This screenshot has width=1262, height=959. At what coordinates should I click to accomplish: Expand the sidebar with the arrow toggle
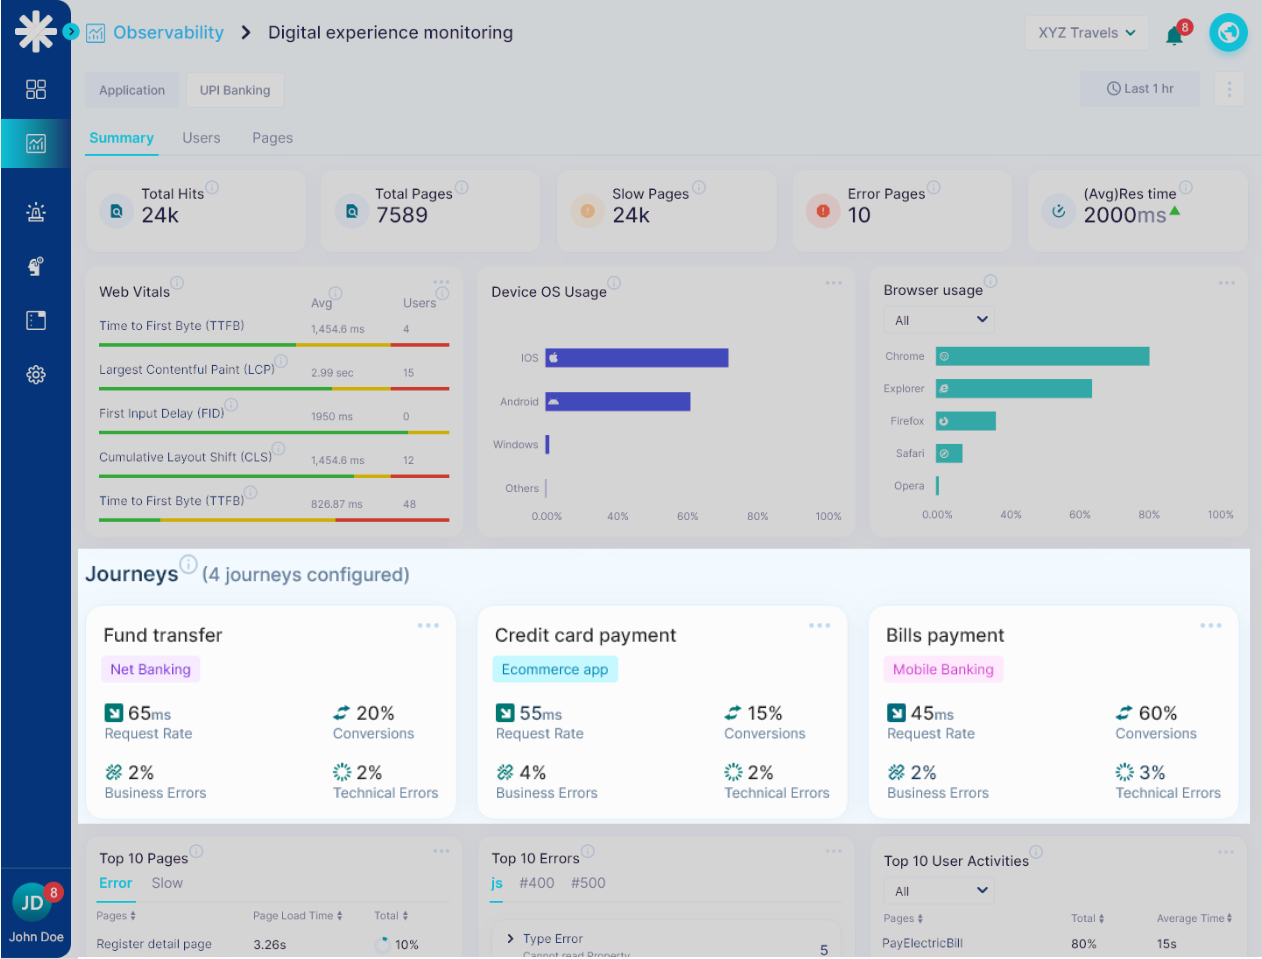[x=71, y=32]
